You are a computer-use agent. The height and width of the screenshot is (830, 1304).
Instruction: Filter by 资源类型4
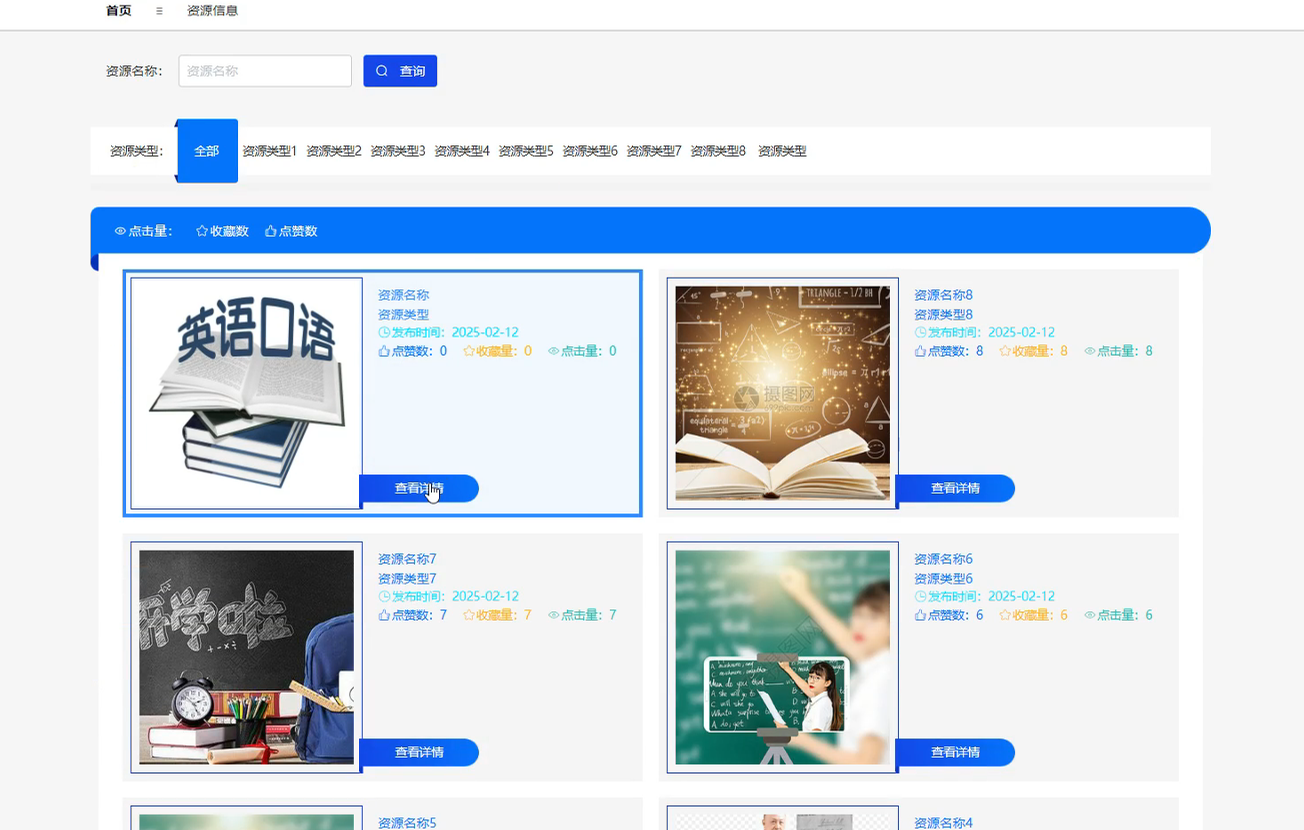click(x=462, y=151)
